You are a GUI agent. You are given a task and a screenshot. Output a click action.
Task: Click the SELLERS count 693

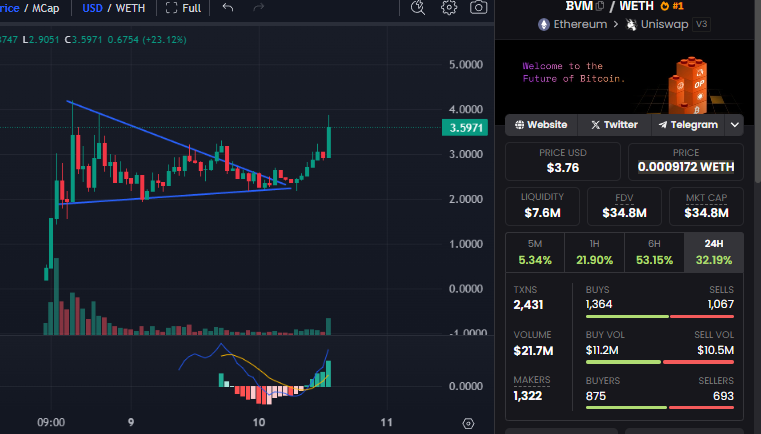(x=723, y=396)
